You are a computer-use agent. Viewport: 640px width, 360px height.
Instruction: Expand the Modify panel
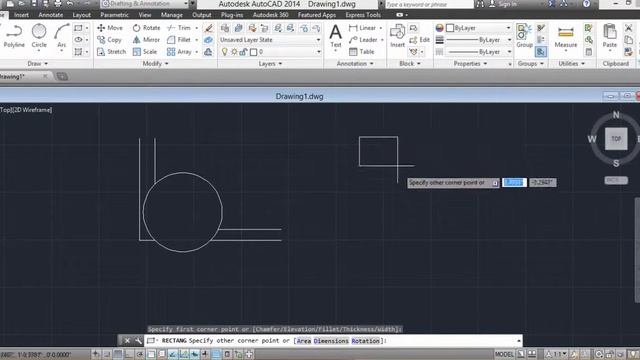[x=156, y=64]
